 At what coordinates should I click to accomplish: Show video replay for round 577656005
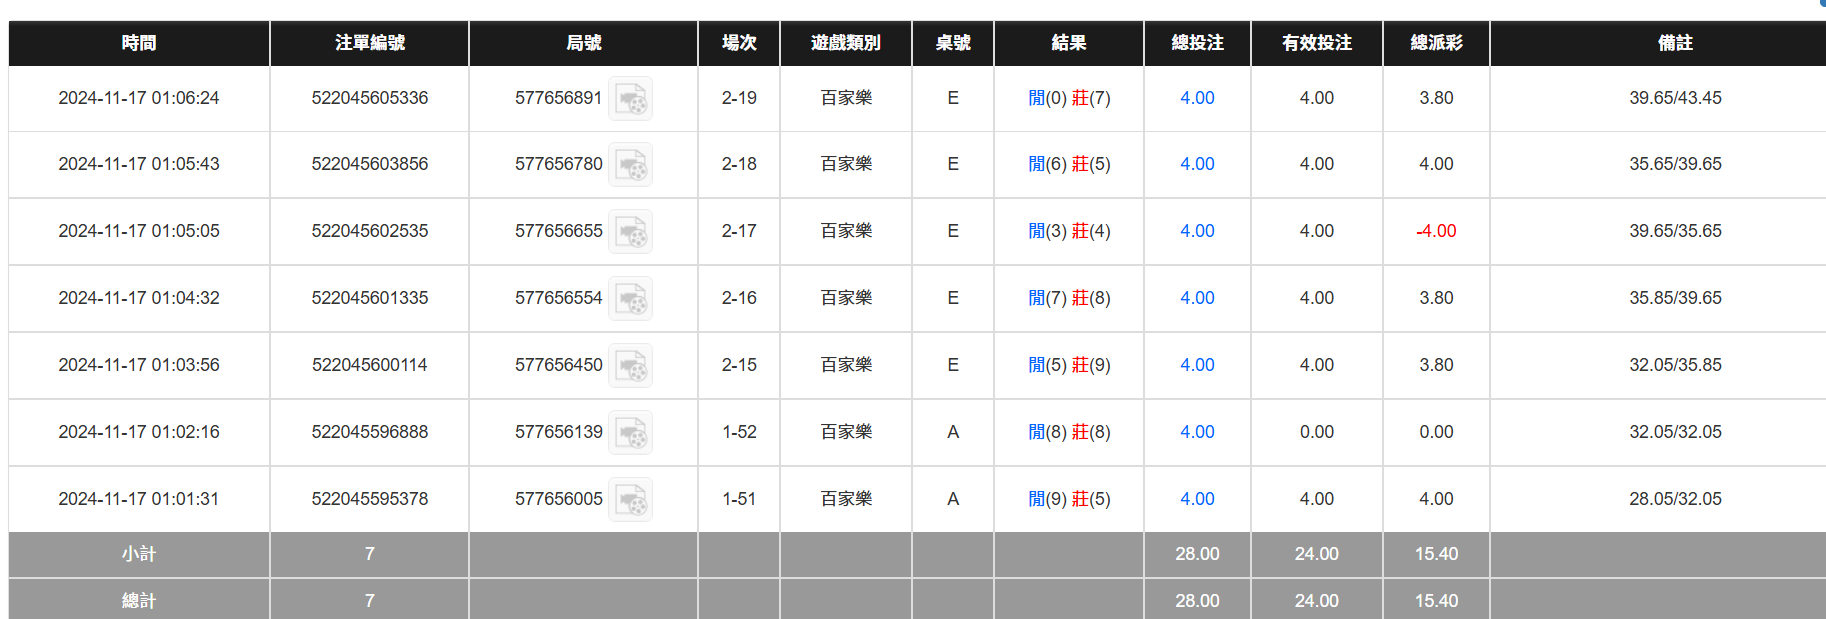click(631, 500)
